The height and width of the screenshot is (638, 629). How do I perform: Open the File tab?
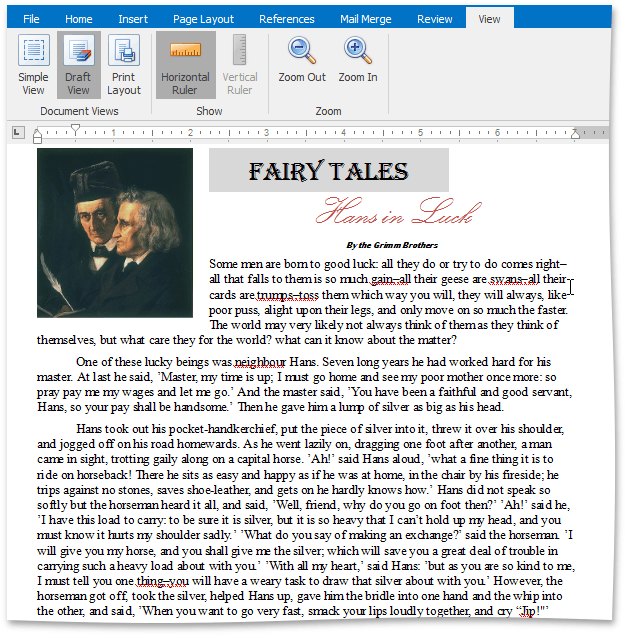point(31,19)
